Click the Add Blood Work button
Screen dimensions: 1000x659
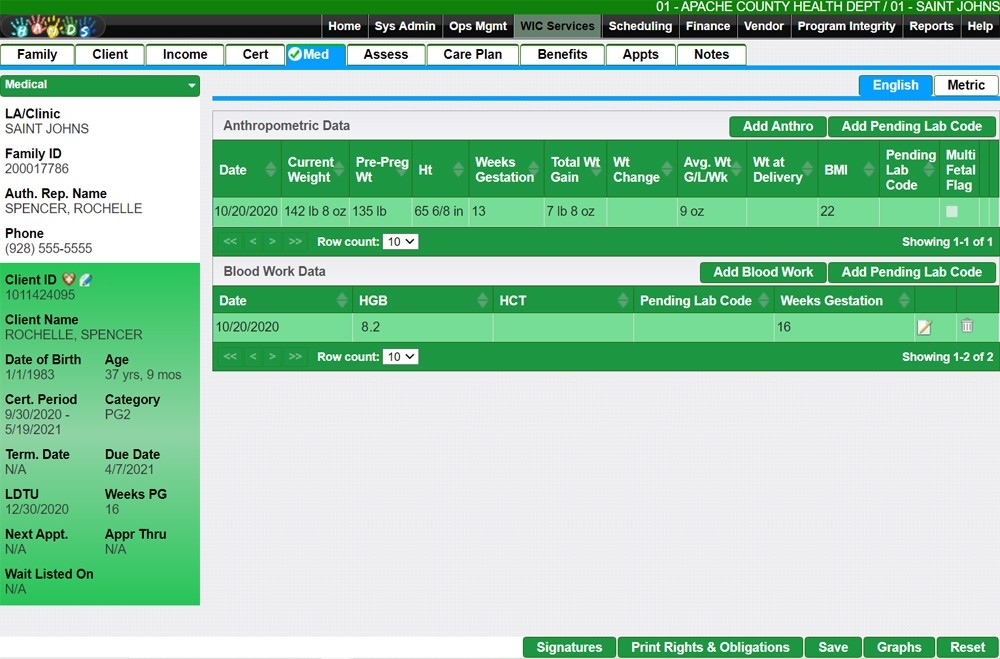(763, 272)
